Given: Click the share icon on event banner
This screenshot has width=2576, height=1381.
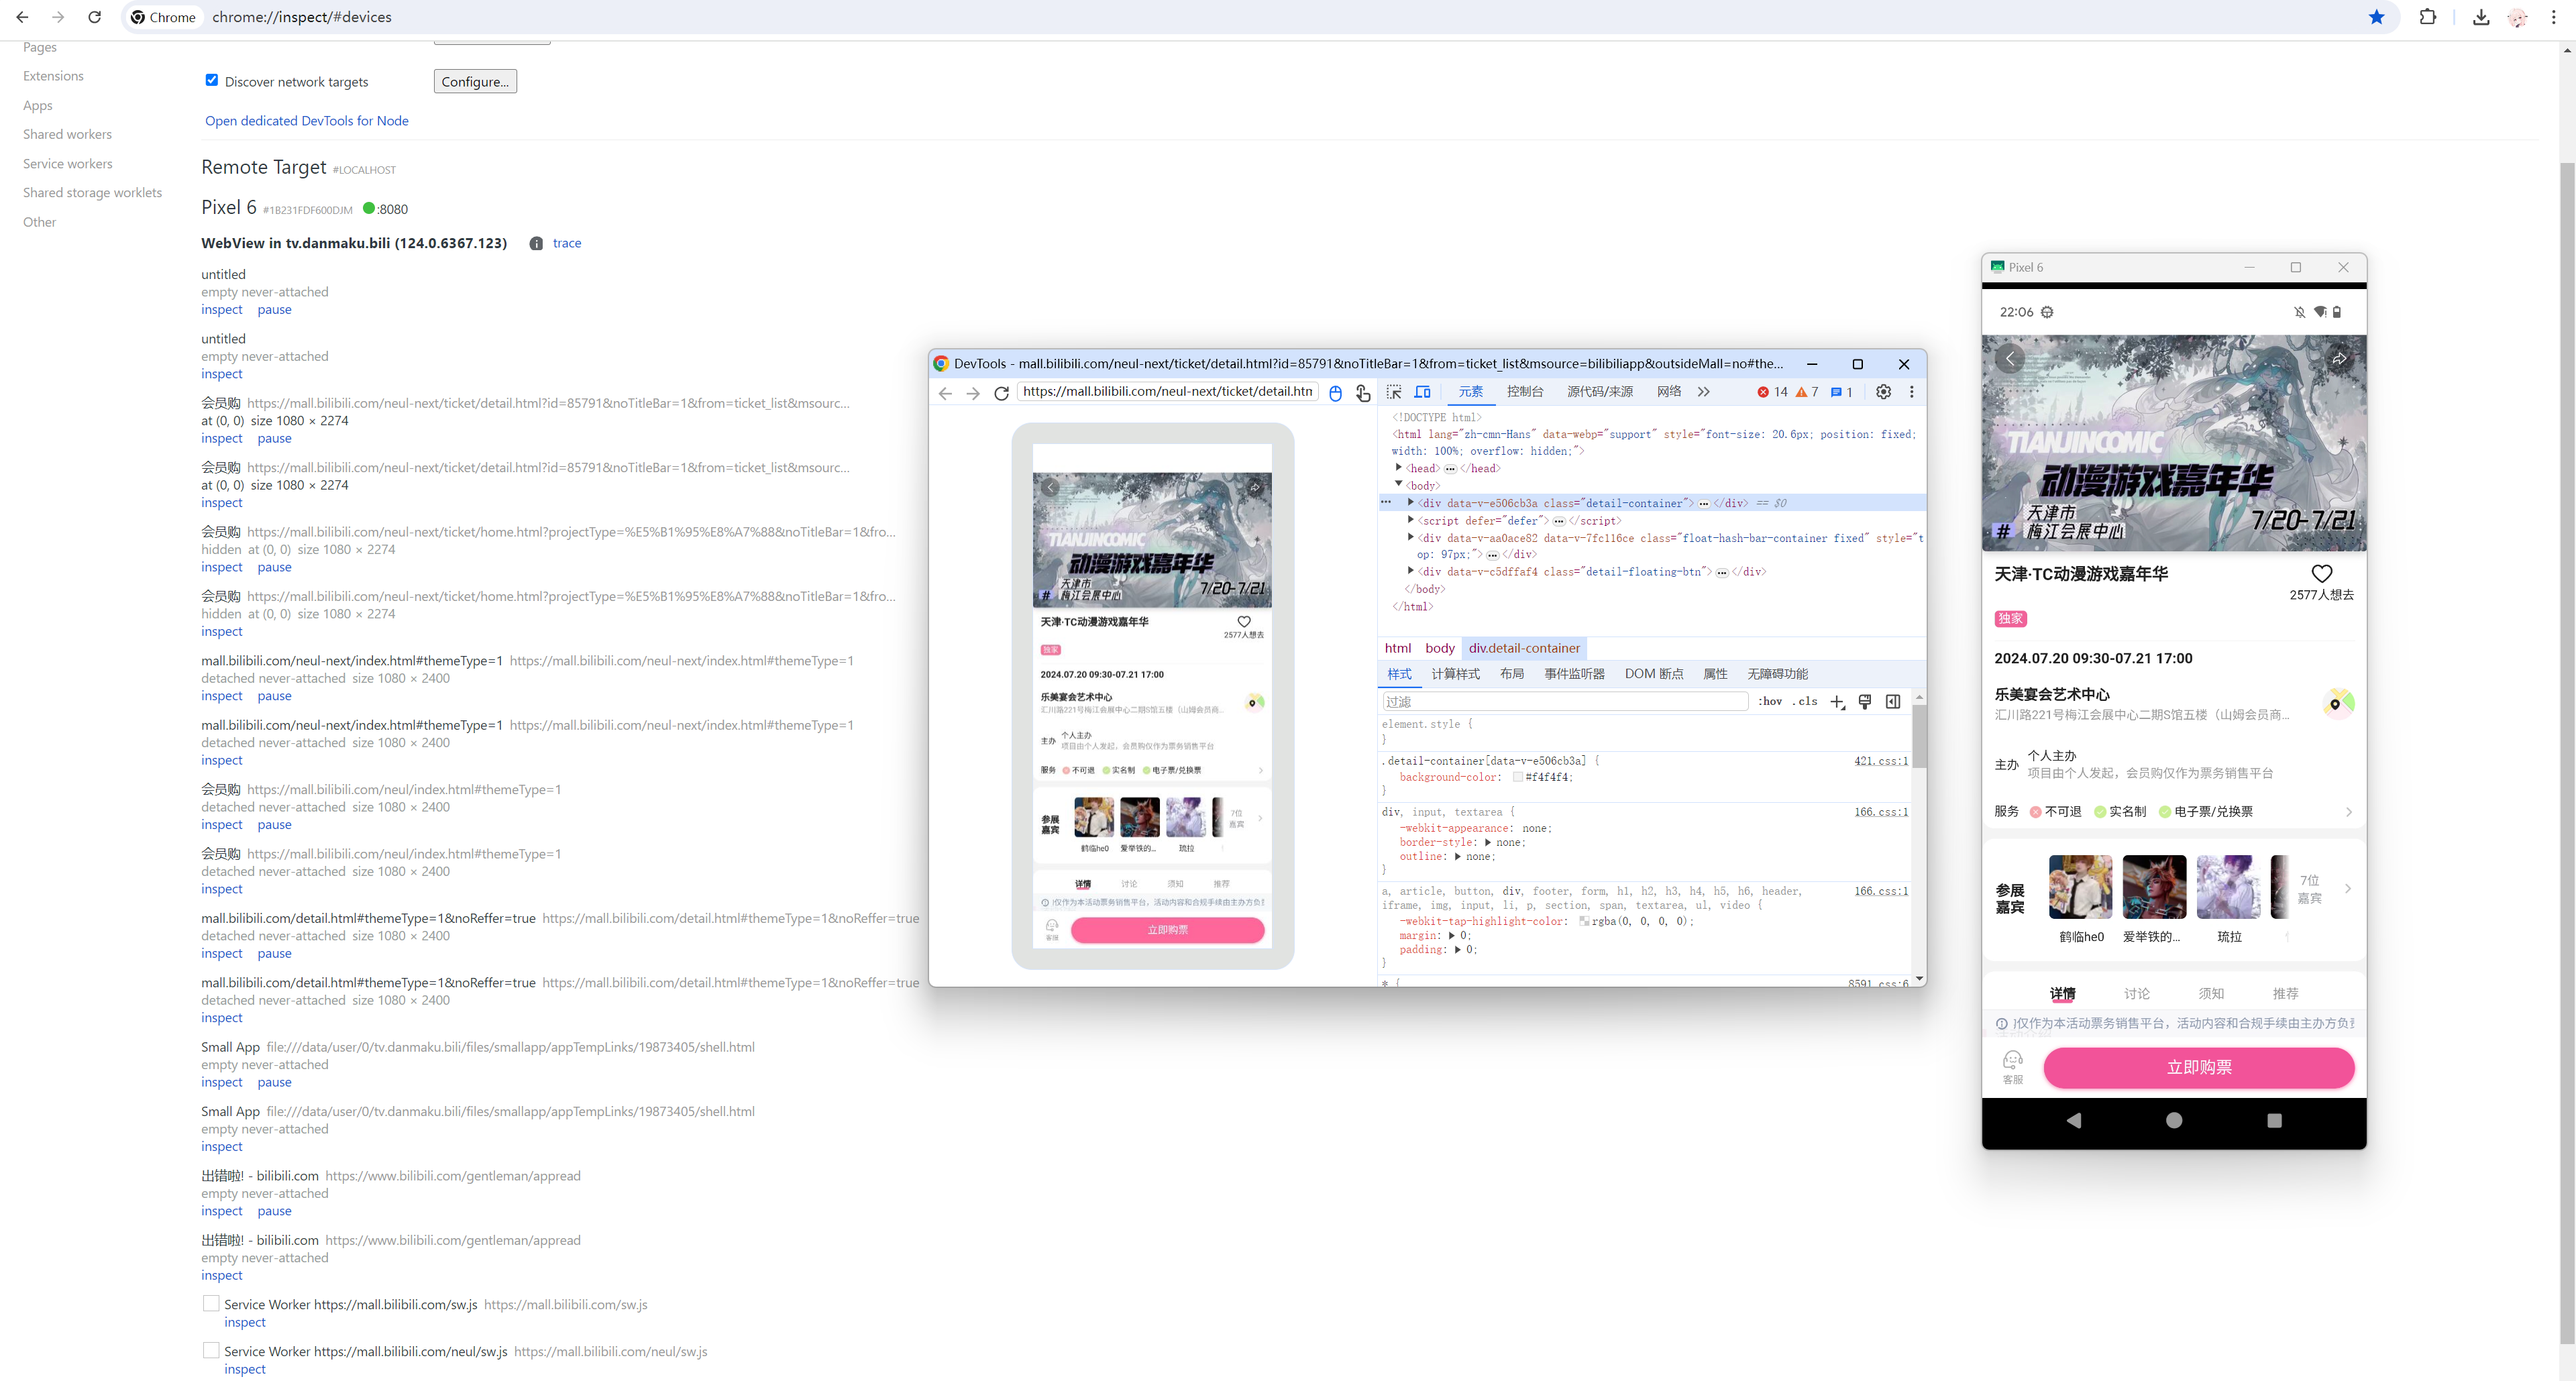Looking at the screenshot, I should click(2339, 358).
